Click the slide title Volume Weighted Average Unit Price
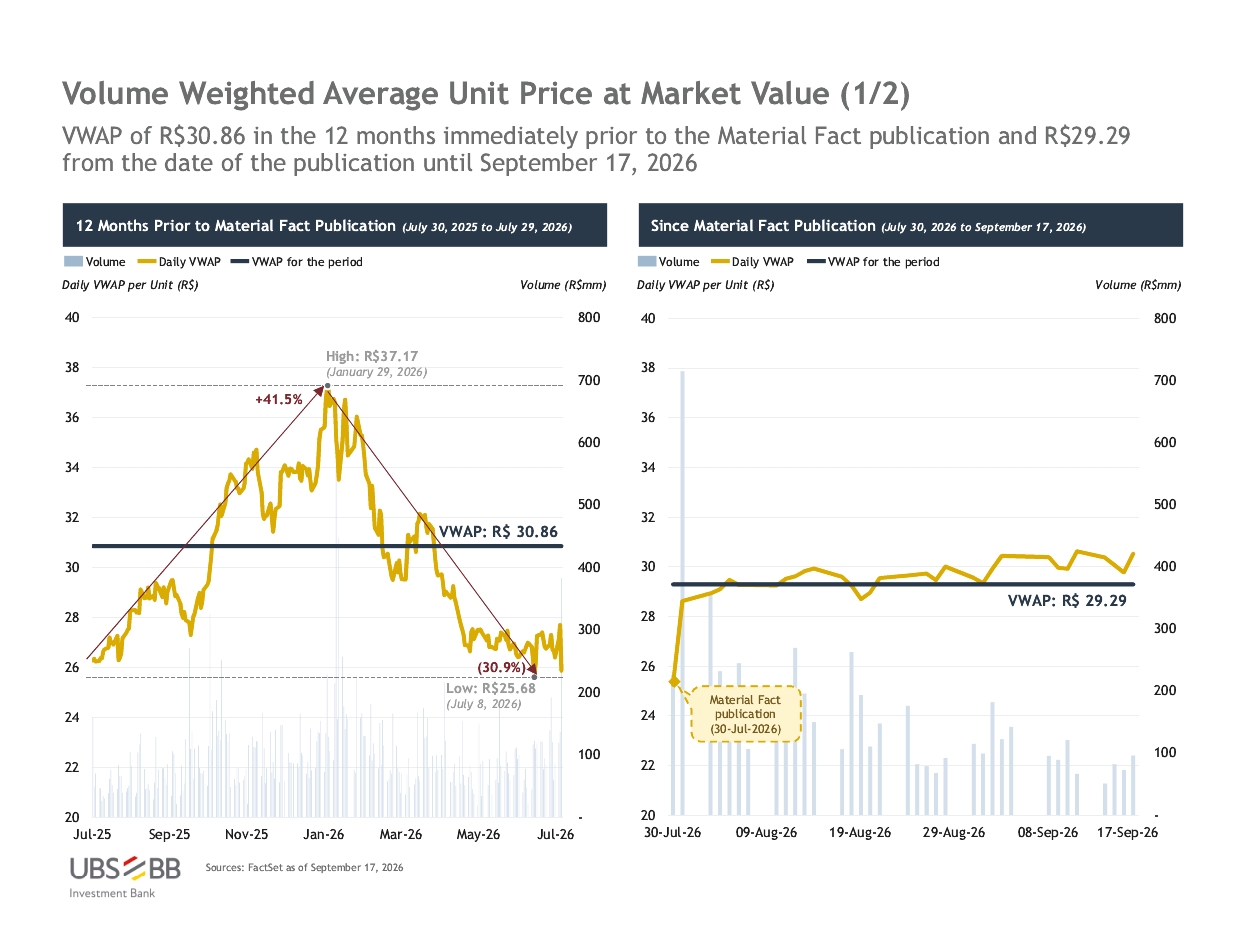Screen dimensions: 1246x934 point(486,93)
